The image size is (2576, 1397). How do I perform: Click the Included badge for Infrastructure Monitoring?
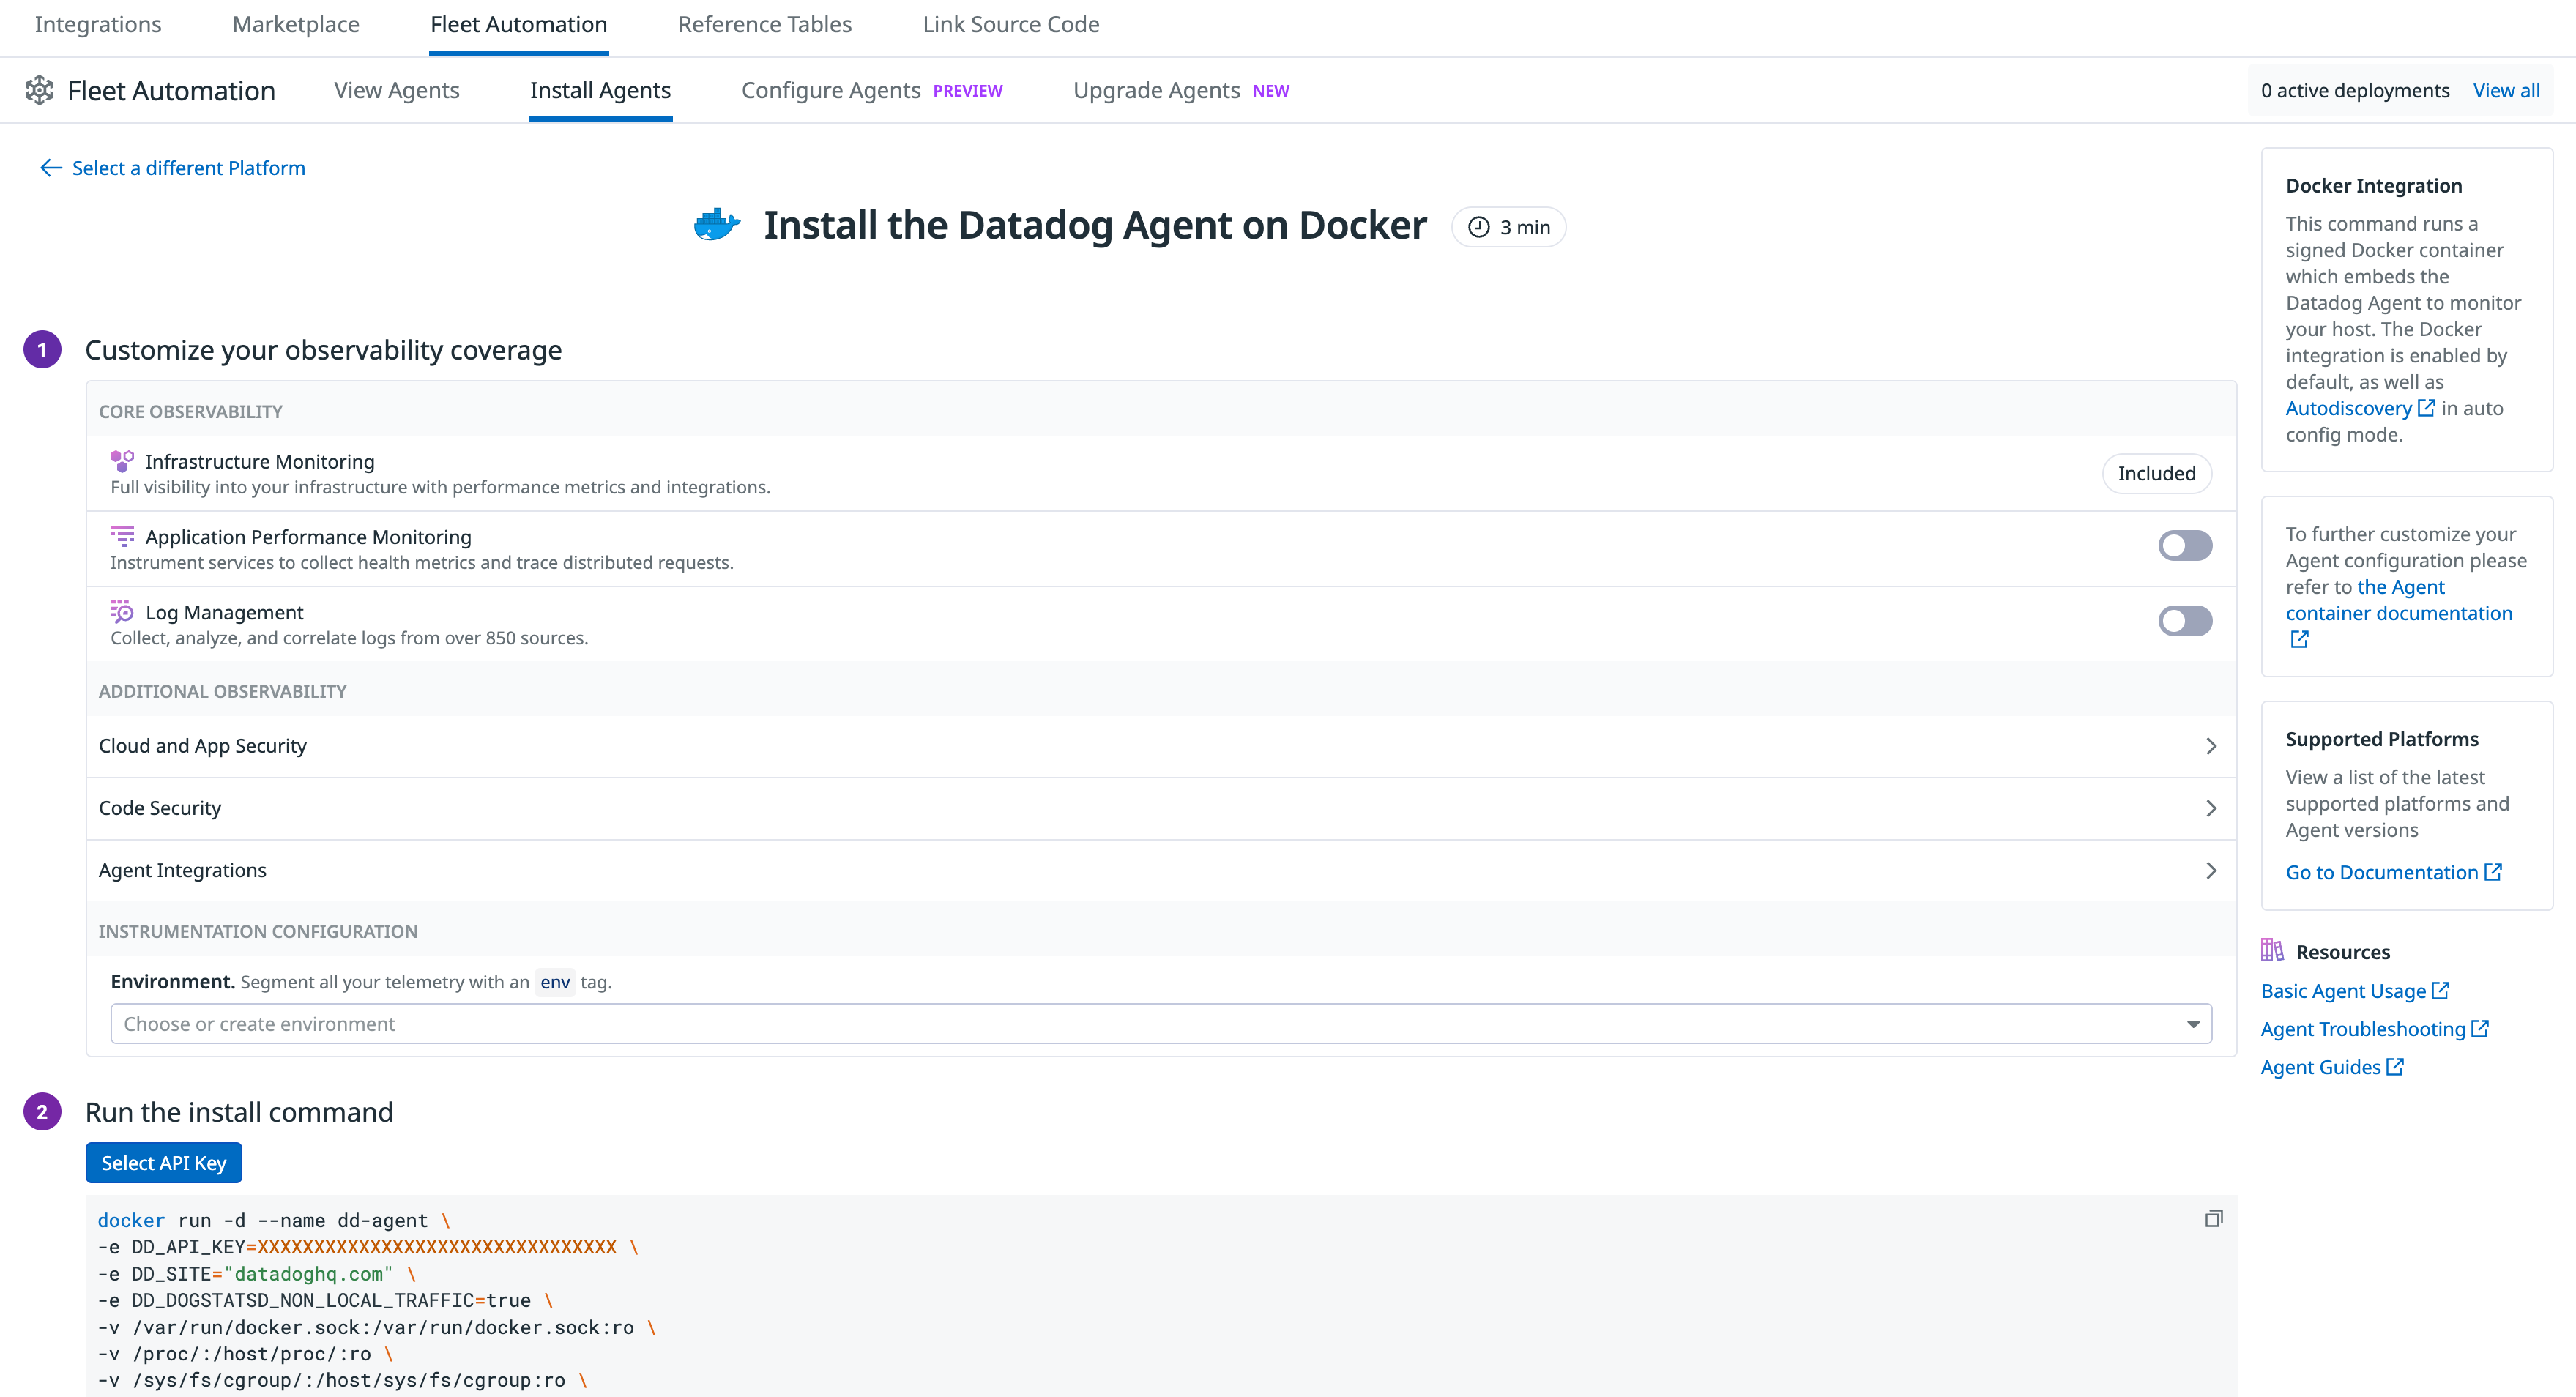pyautogui.click(x=2157, y=473)
